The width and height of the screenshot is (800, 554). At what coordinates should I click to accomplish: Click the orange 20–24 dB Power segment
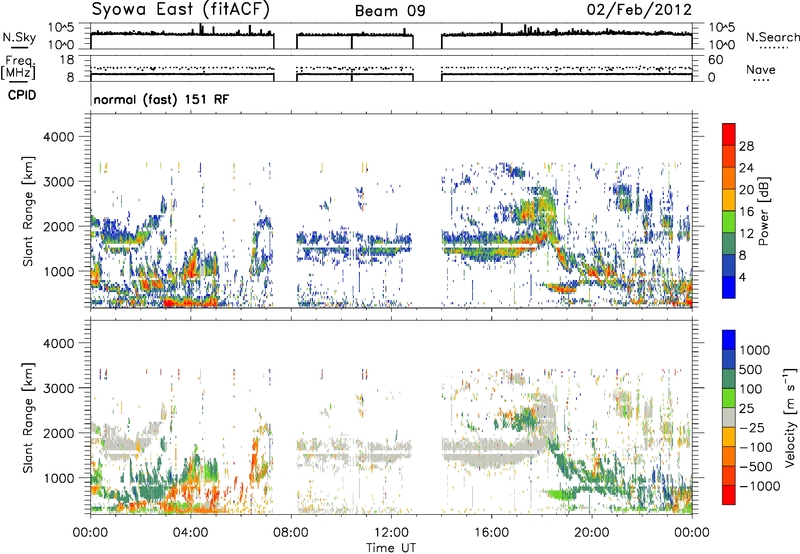point(729,178)
